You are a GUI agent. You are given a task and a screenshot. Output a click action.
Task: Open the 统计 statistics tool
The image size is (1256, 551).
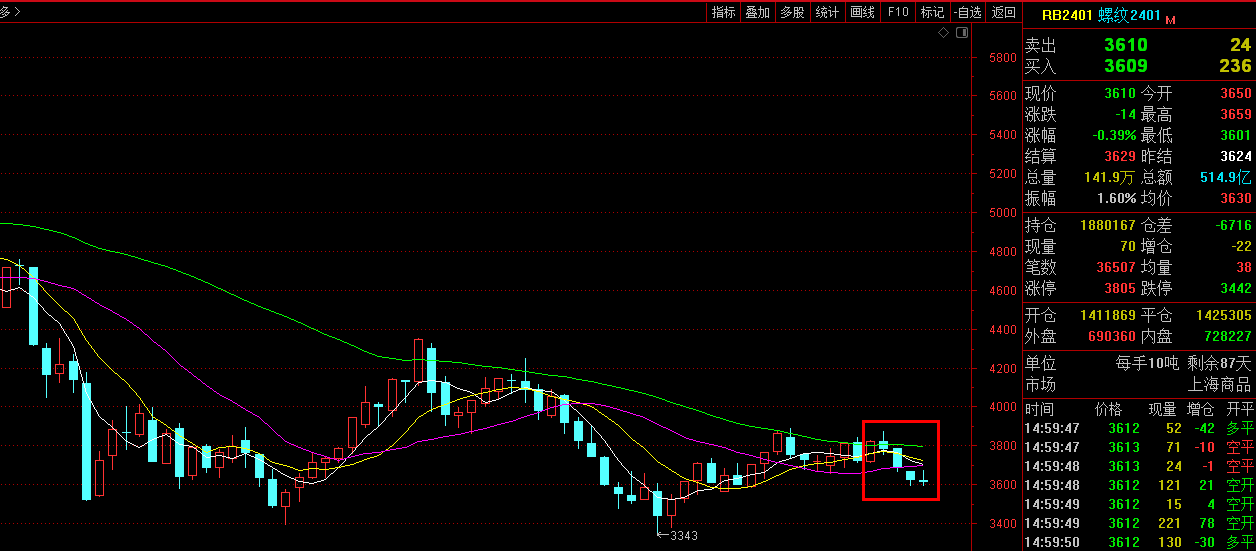(x=827, y=12)
